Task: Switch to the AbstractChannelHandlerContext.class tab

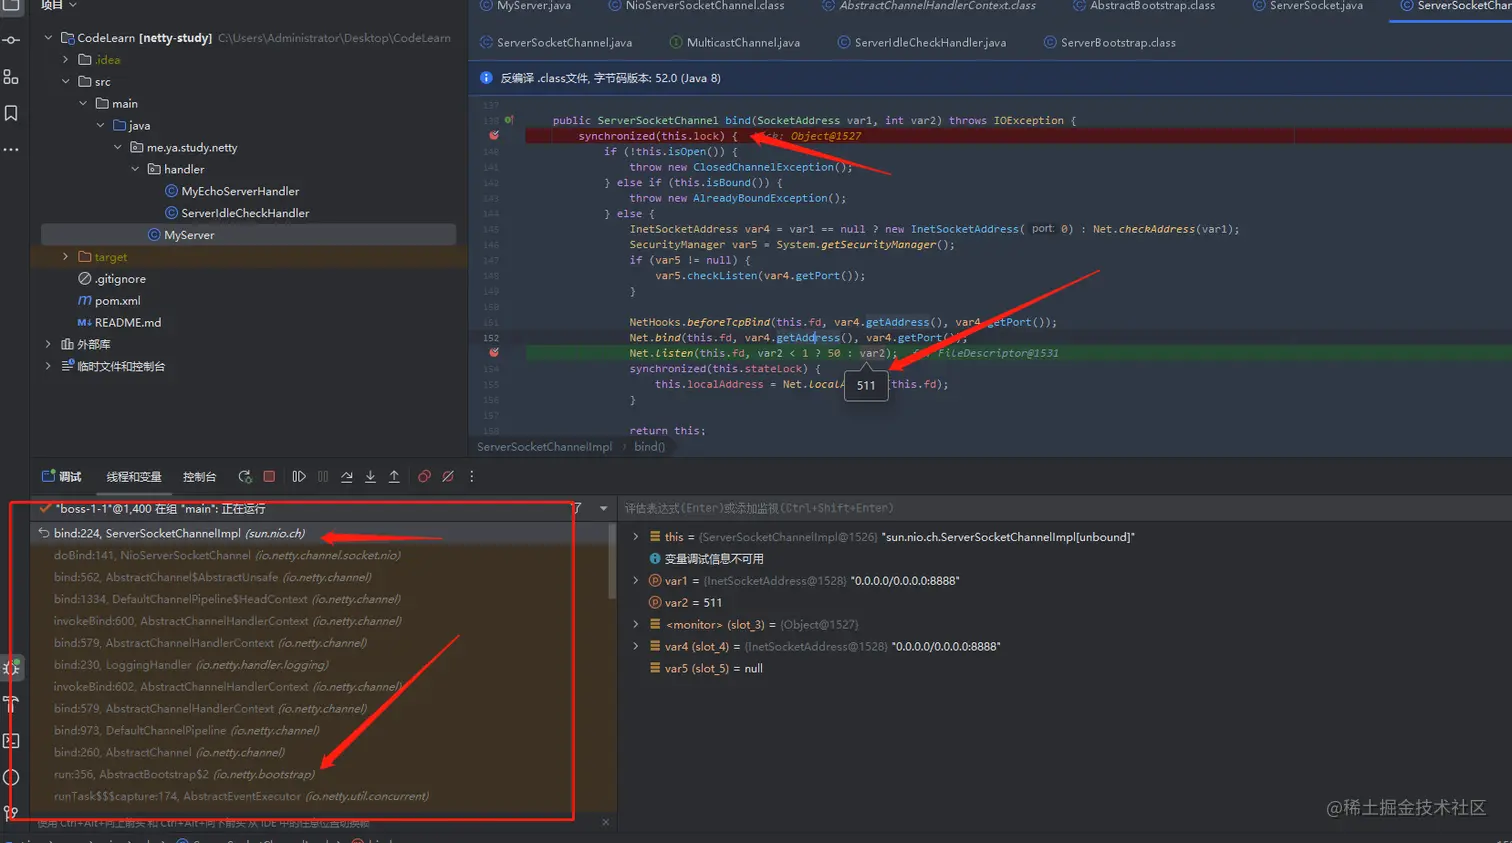Action: [929, 6]
